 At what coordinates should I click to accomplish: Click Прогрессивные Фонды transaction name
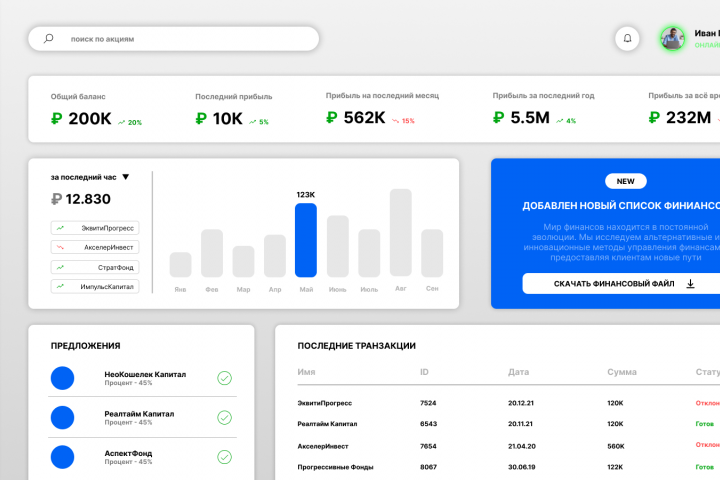coord(335,467)
